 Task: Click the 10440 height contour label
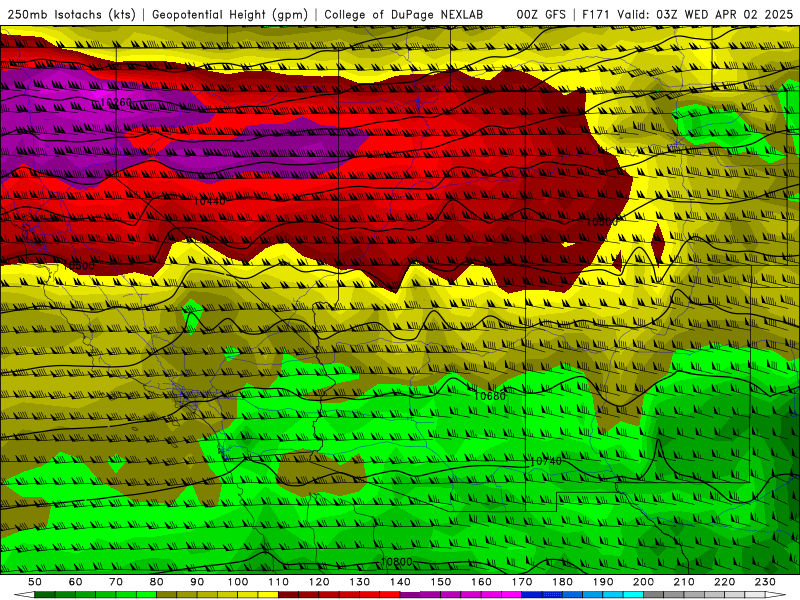(209, 201)
